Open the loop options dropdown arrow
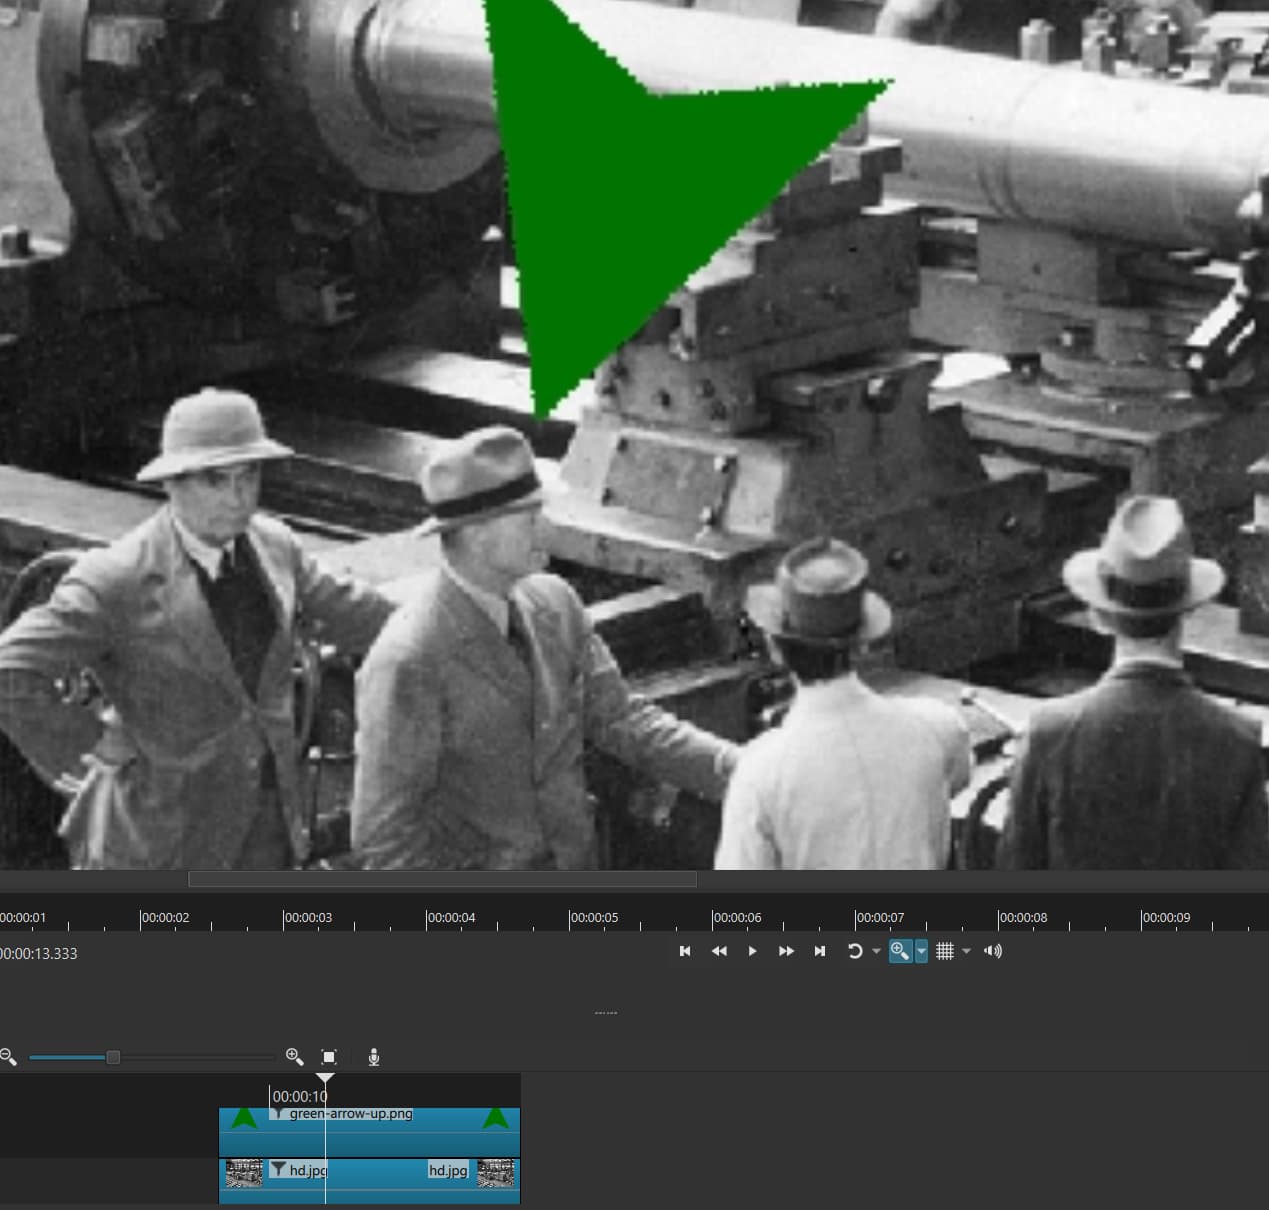 tap(876, 951)
